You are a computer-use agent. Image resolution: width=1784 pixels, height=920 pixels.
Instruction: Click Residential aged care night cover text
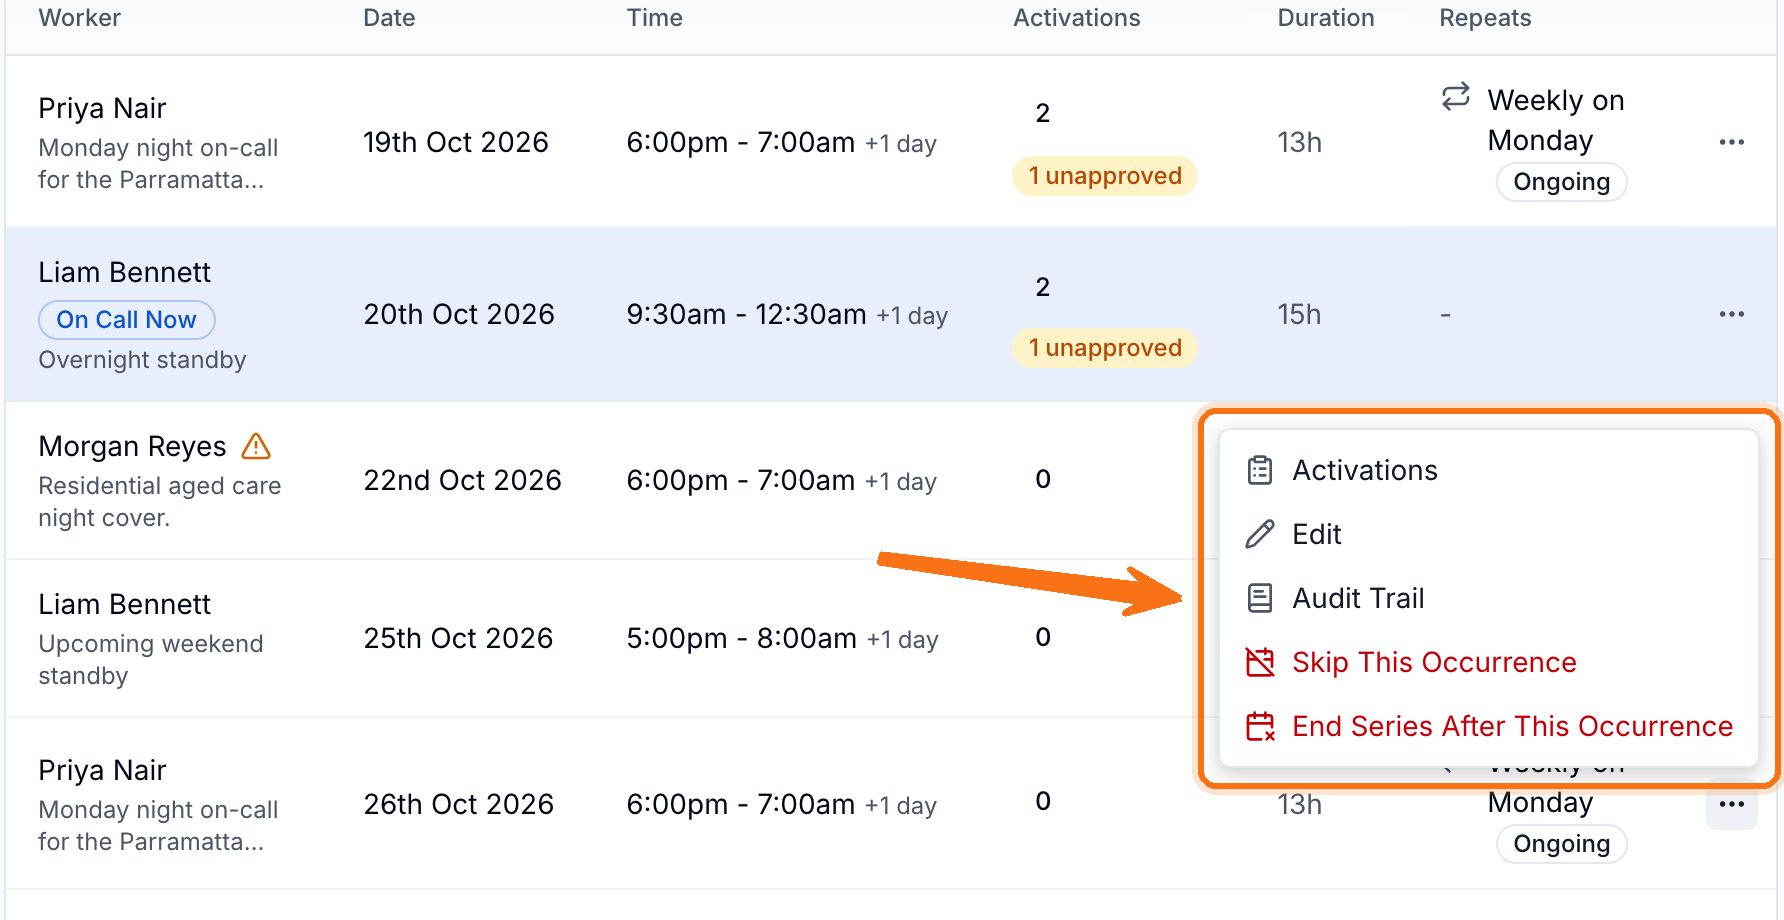tap(160, 502)
